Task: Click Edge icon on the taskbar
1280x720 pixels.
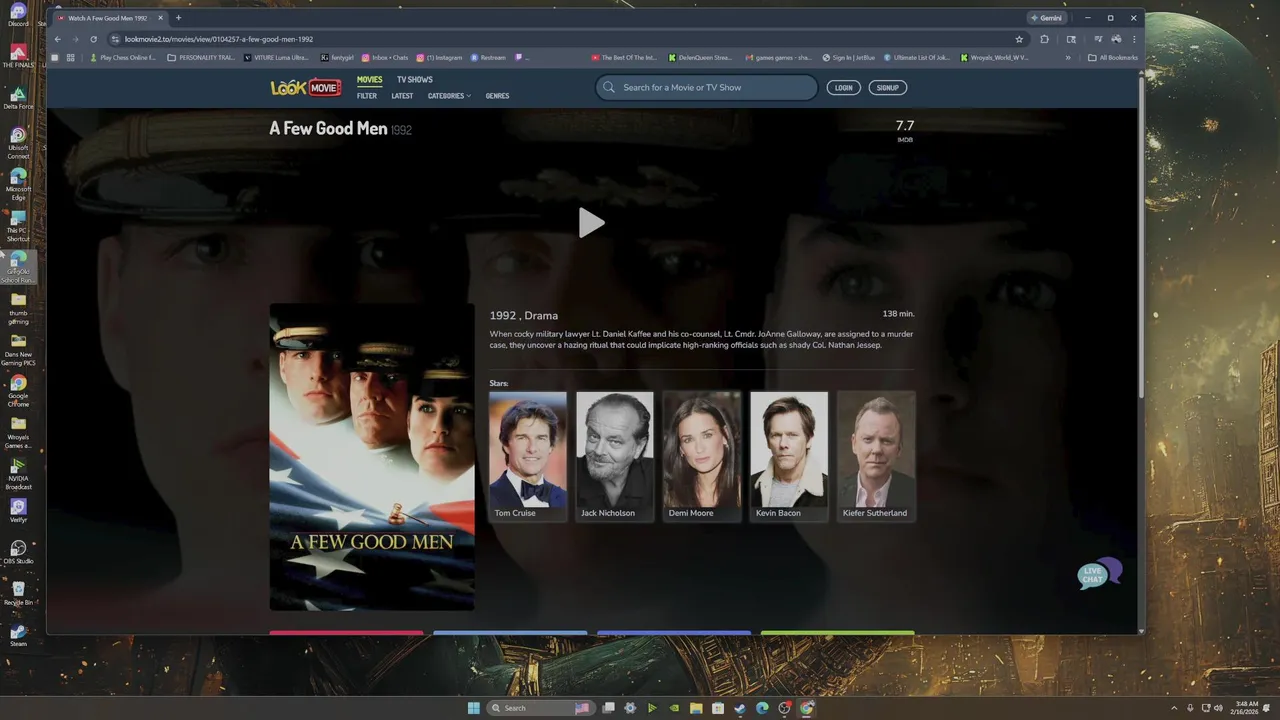Action: 762,708
